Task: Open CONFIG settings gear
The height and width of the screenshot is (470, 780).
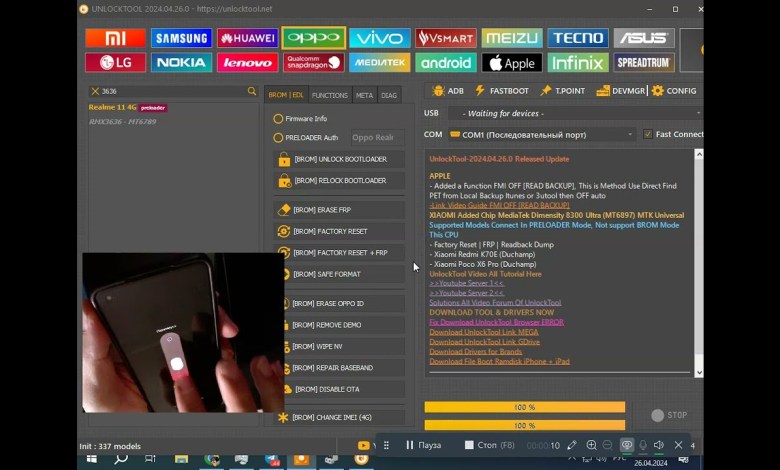Action: coord(674,91)
